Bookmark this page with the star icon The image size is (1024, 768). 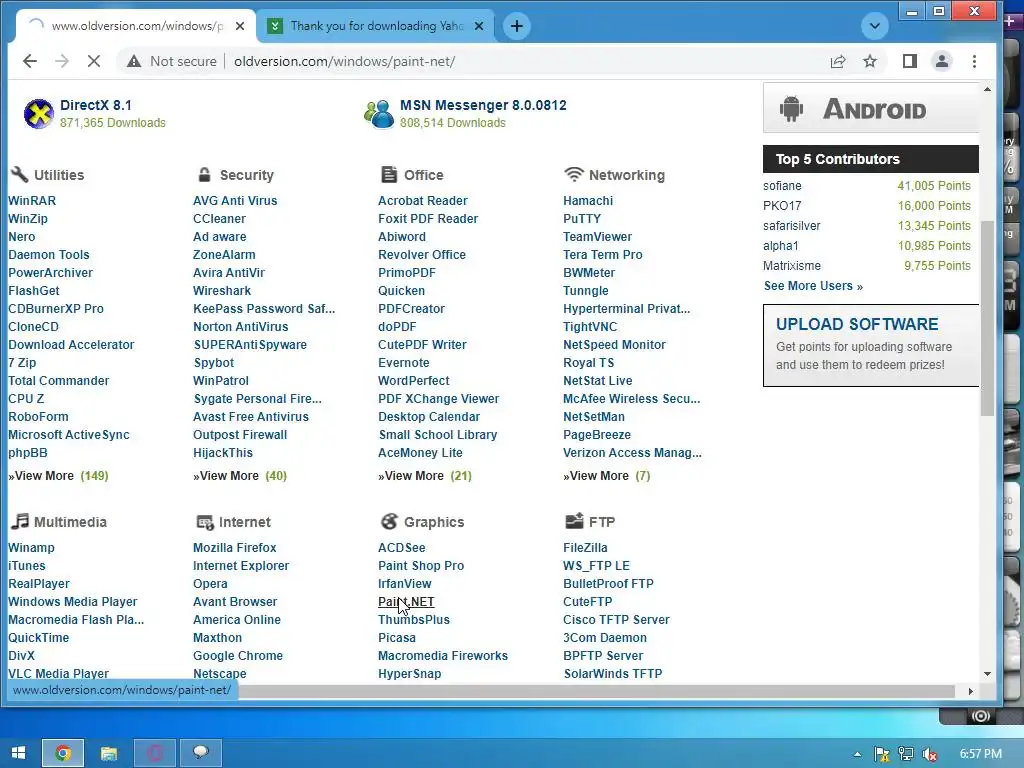(870, 61)
